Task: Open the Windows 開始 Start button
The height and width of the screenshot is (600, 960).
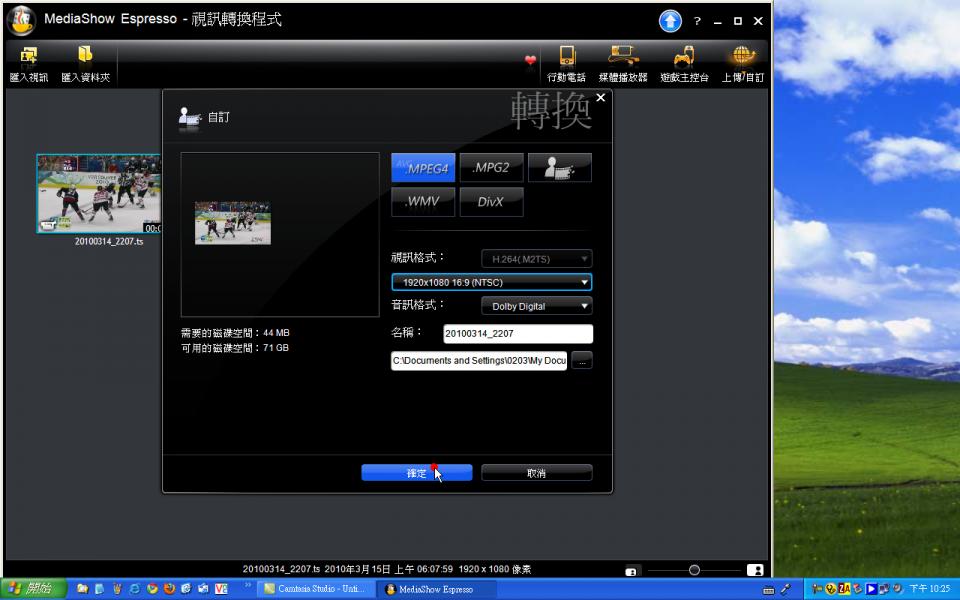Action: 34,589
